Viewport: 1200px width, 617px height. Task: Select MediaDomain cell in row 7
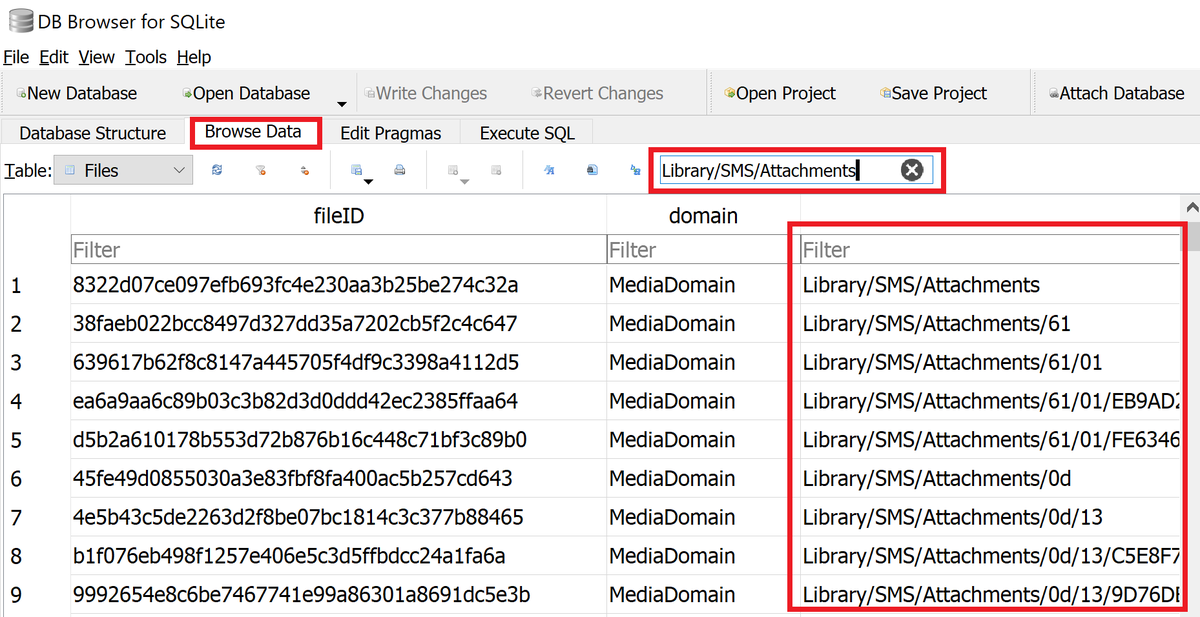[703, 517]
